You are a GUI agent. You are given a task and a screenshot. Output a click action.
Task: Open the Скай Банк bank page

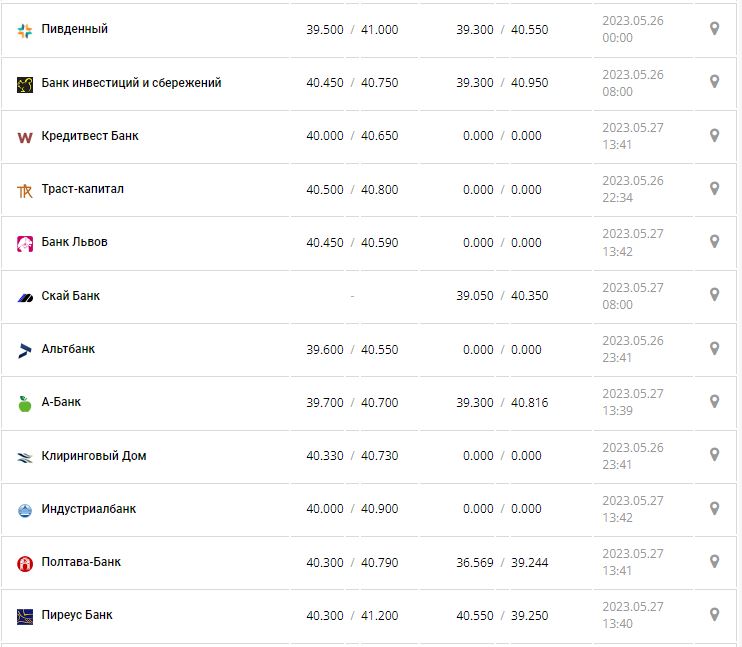coord(71,296)
